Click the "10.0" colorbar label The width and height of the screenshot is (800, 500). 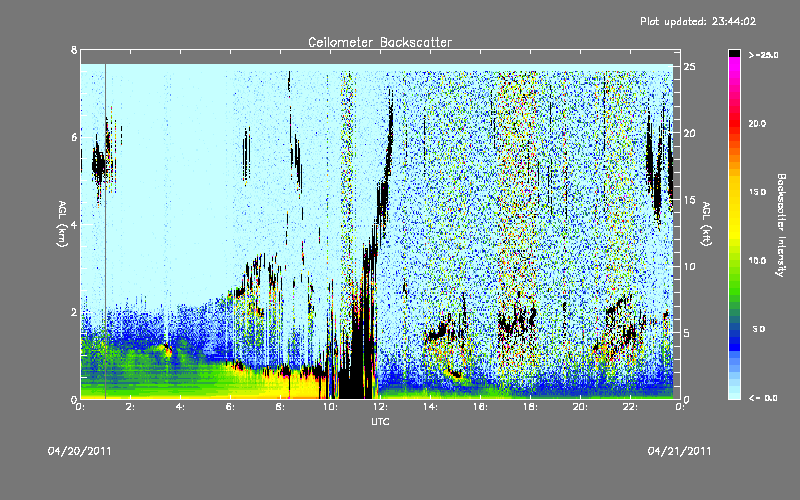point(757,261)
